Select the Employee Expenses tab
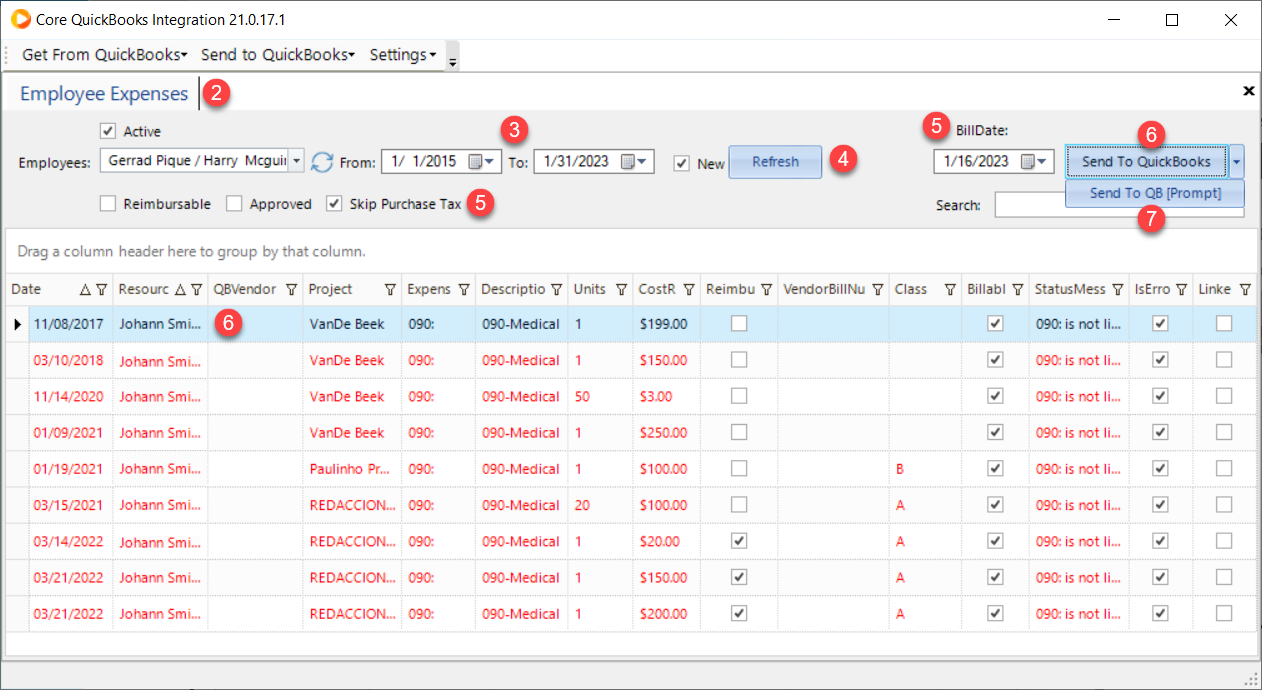 pos(104,94)
